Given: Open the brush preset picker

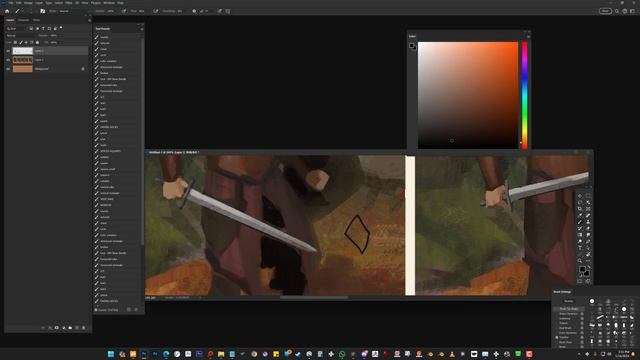Looking at the screenshot, I should 31,11.
